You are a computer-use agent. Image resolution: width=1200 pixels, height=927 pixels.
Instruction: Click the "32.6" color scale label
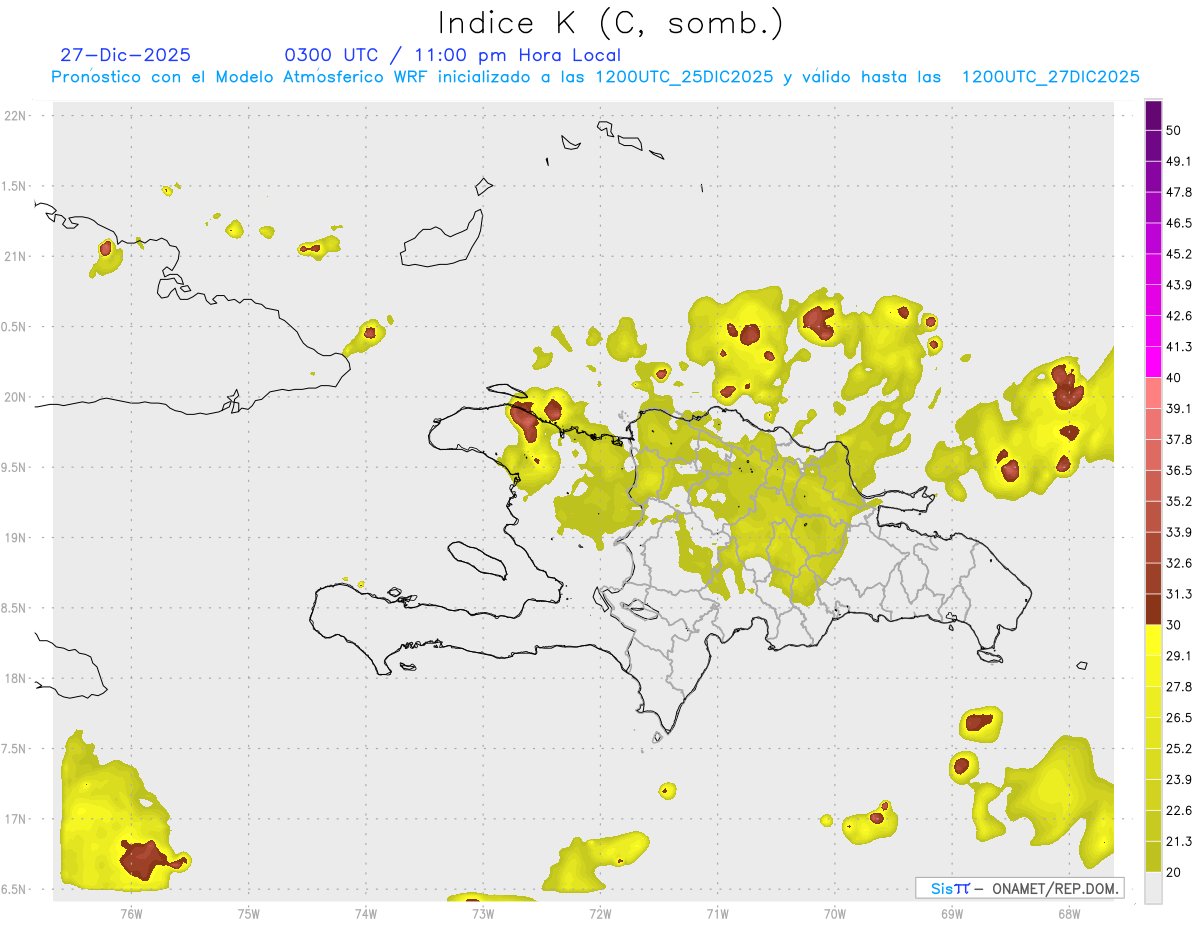pyautogui.click(x=1179, y=563)
